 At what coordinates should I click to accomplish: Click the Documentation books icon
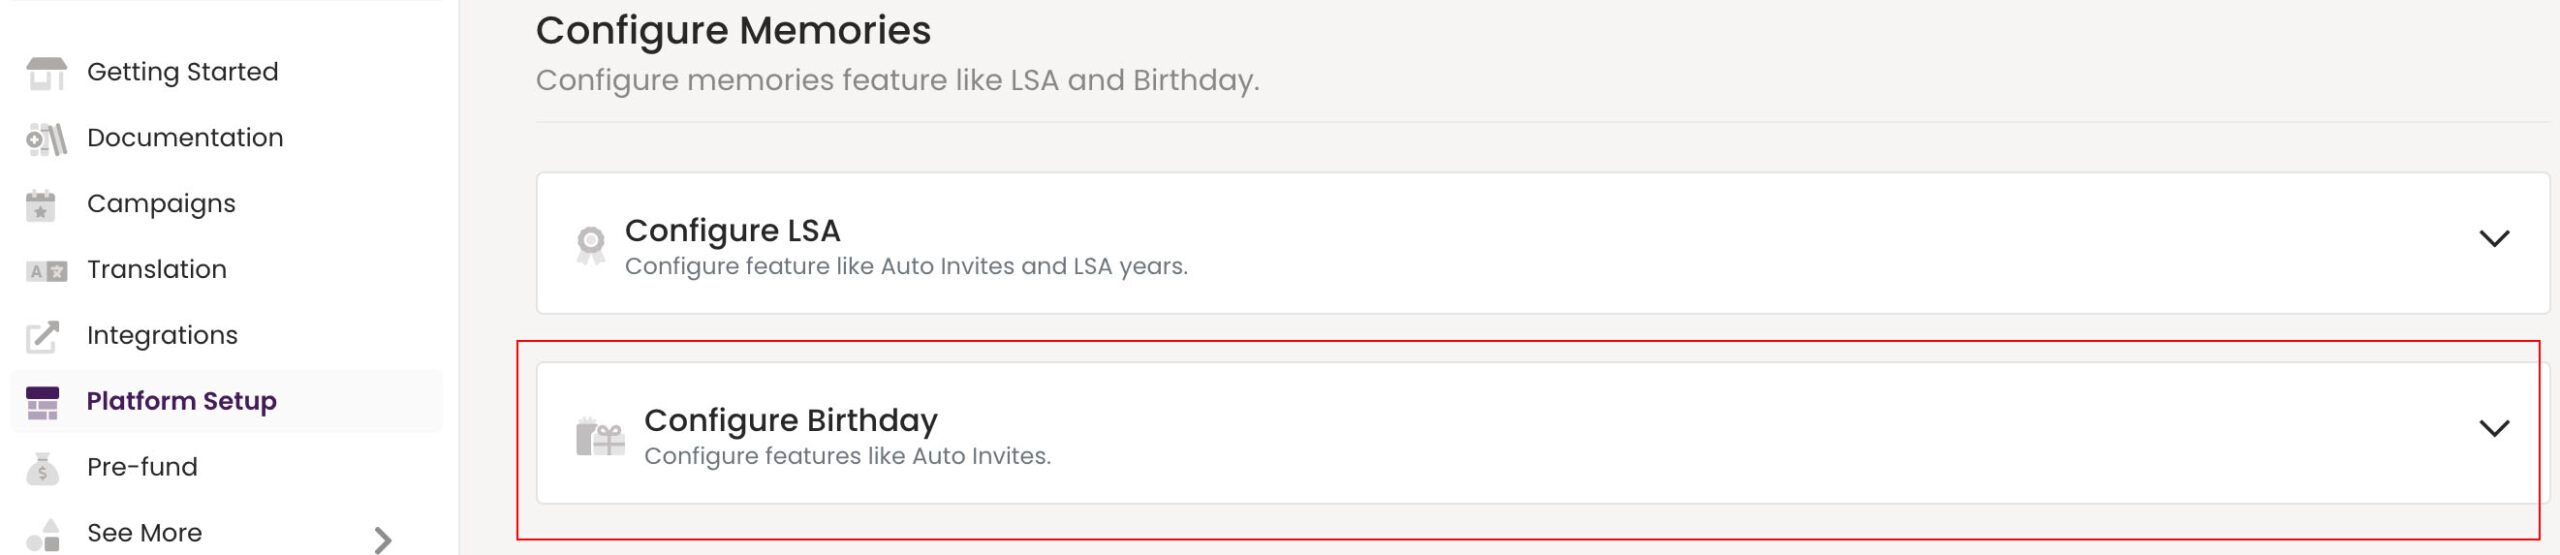(46, 139)
